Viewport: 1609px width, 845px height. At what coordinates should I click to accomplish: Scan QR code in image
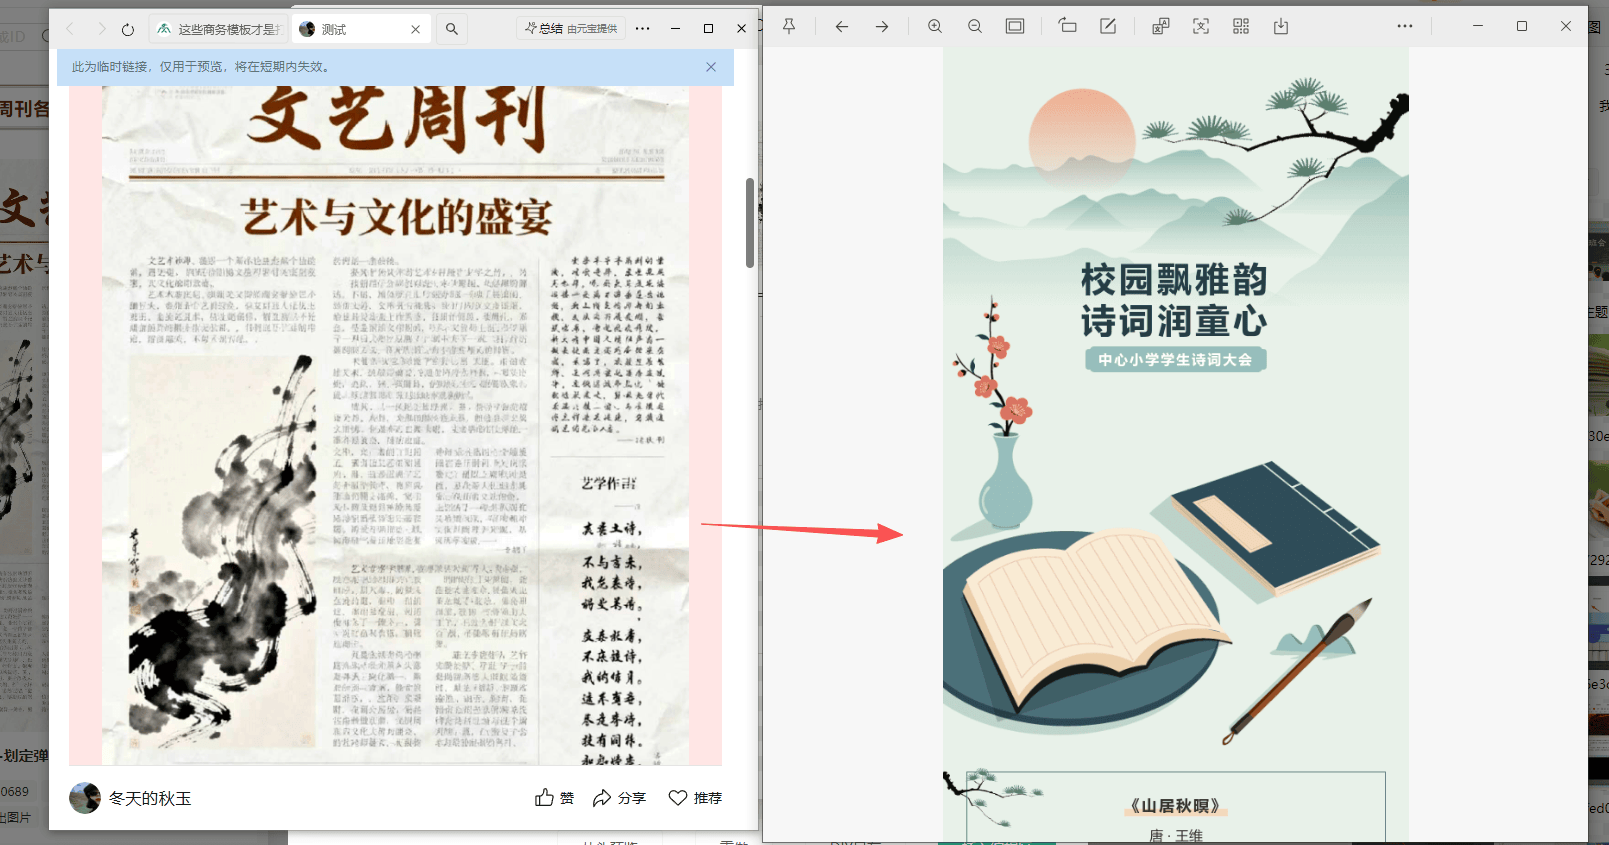1241,27
